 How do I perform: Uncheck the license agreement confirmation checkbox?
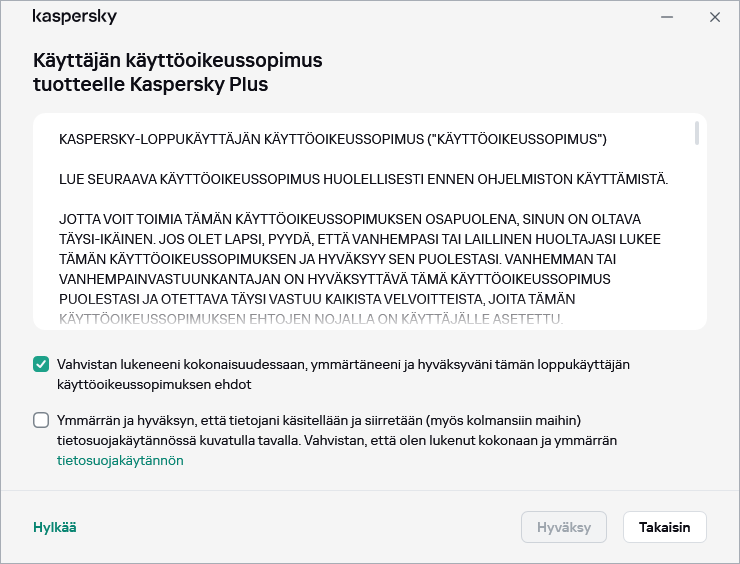(x=41, y=364)
